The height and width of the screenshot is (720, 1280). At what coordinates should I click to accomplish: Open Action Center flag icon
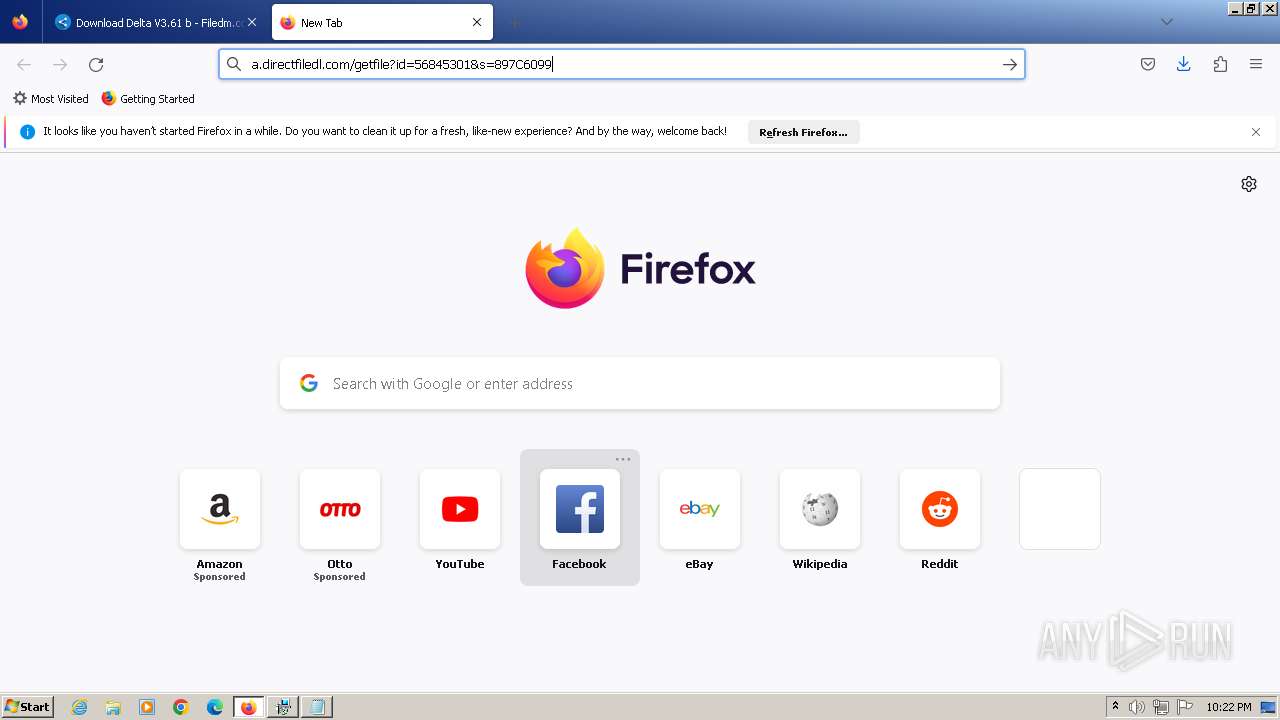(x=1185, y=707)
